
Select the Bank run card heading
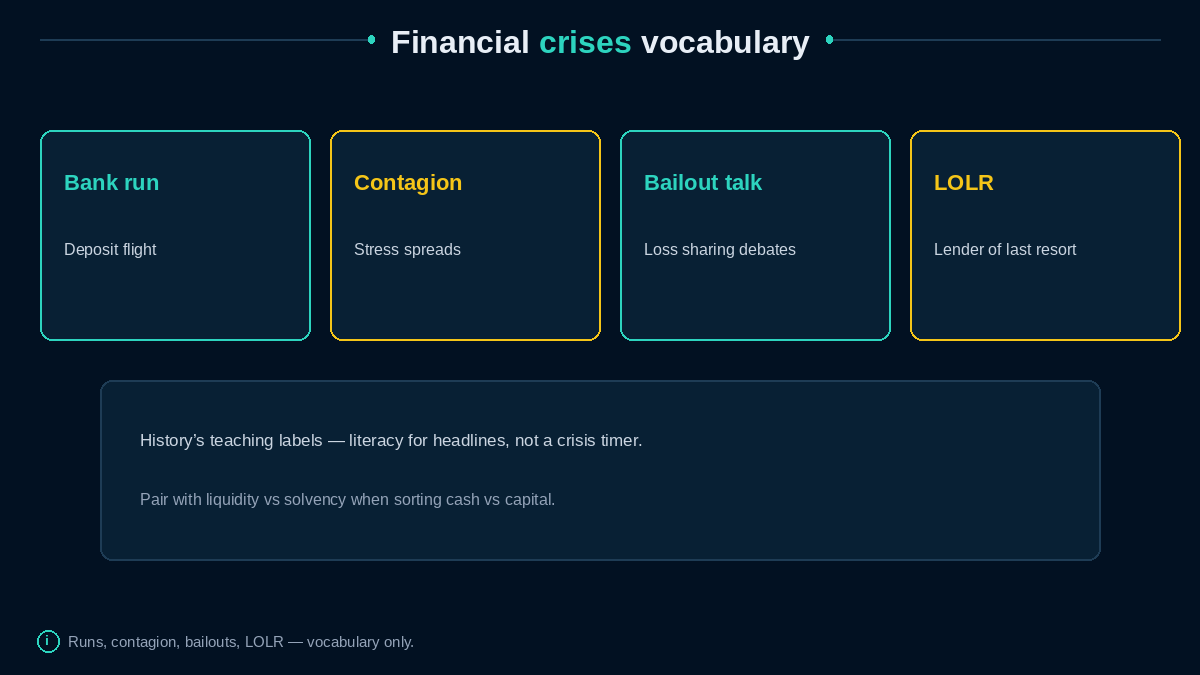[111, 183]
